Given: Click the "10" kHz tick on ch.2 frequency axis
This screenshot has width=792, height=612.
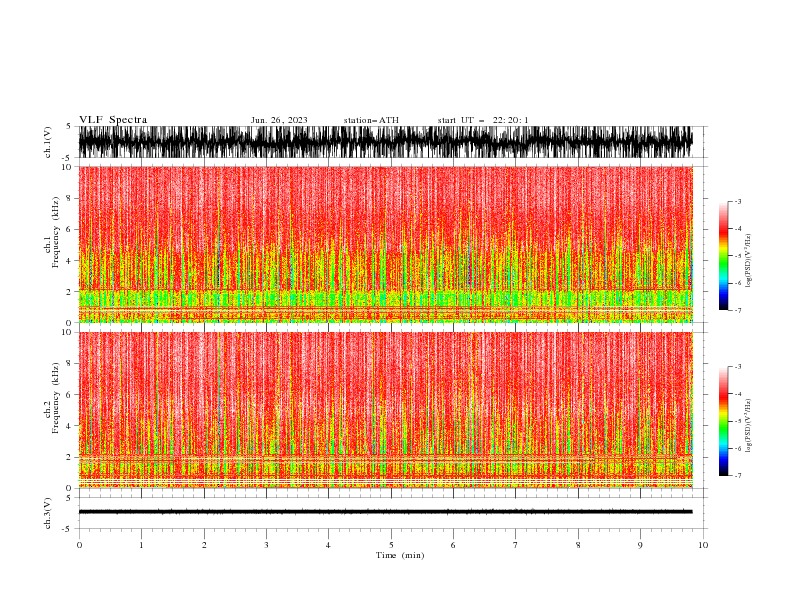Looking at the screenshot, I should pos(67,332).
